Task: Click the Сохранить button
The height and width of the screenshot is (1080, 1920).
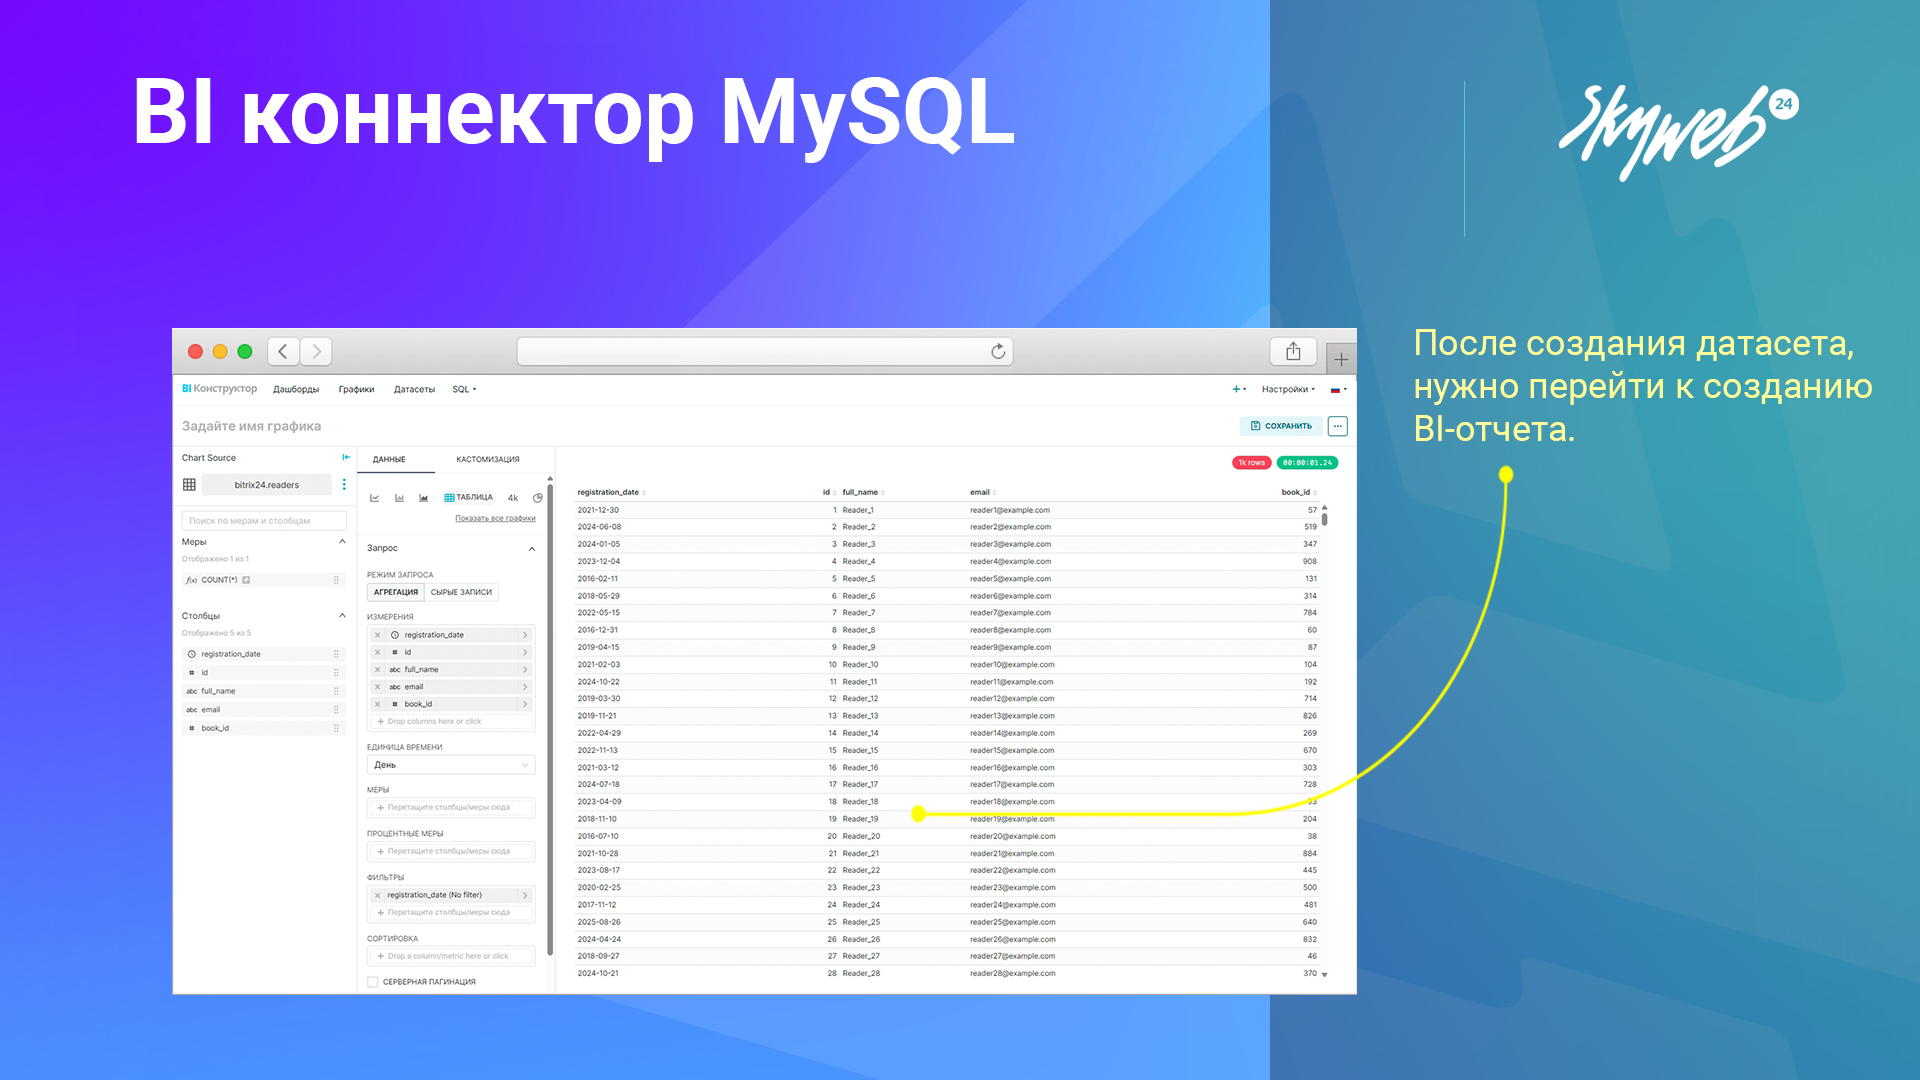Action: click(1281, 426)
